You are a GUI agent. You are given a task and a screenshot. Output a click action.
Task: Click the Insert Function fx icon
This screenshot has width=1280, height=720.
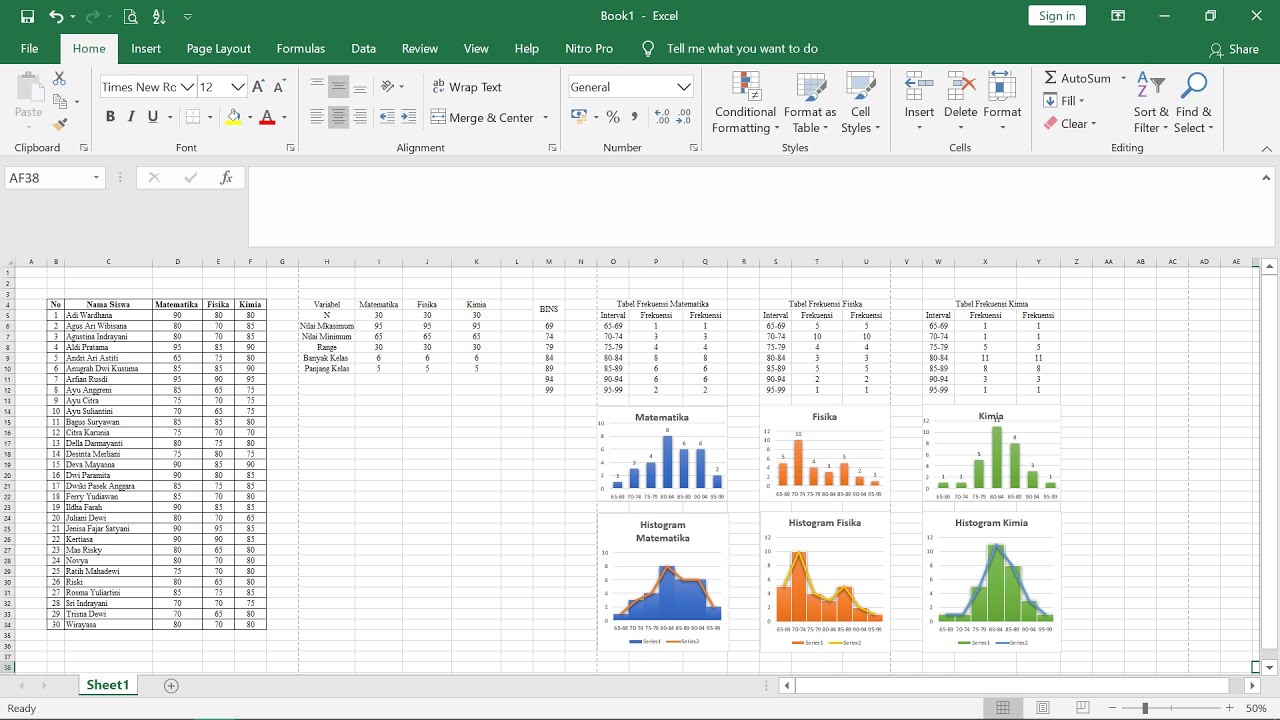coord(227,178)
